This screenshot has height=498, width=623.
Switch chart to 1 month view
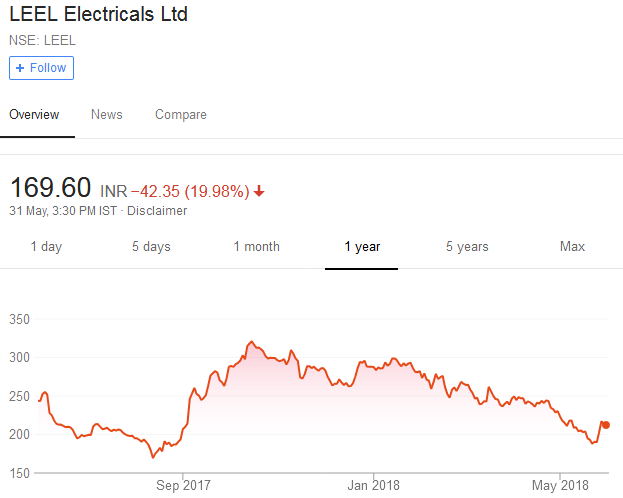257,247
